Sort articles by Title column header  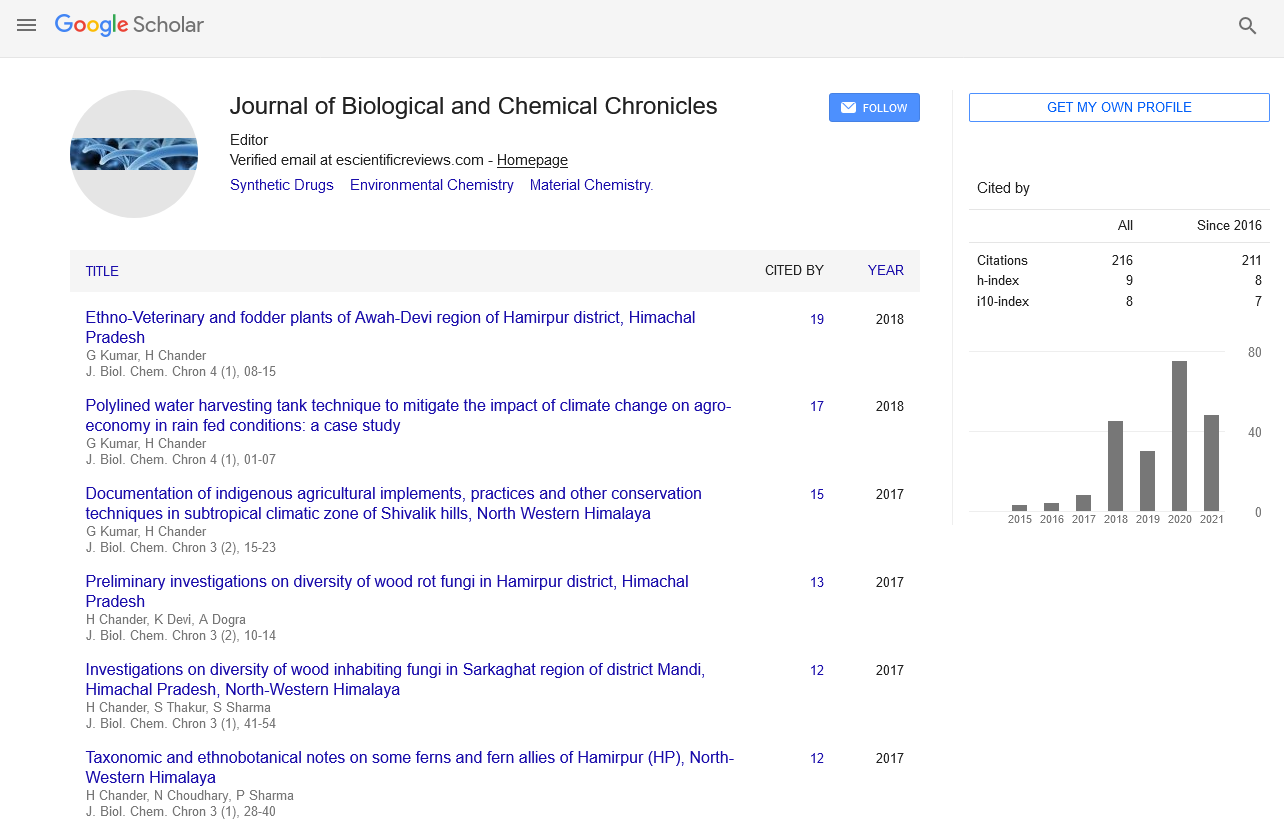click(x=102, y=271)
